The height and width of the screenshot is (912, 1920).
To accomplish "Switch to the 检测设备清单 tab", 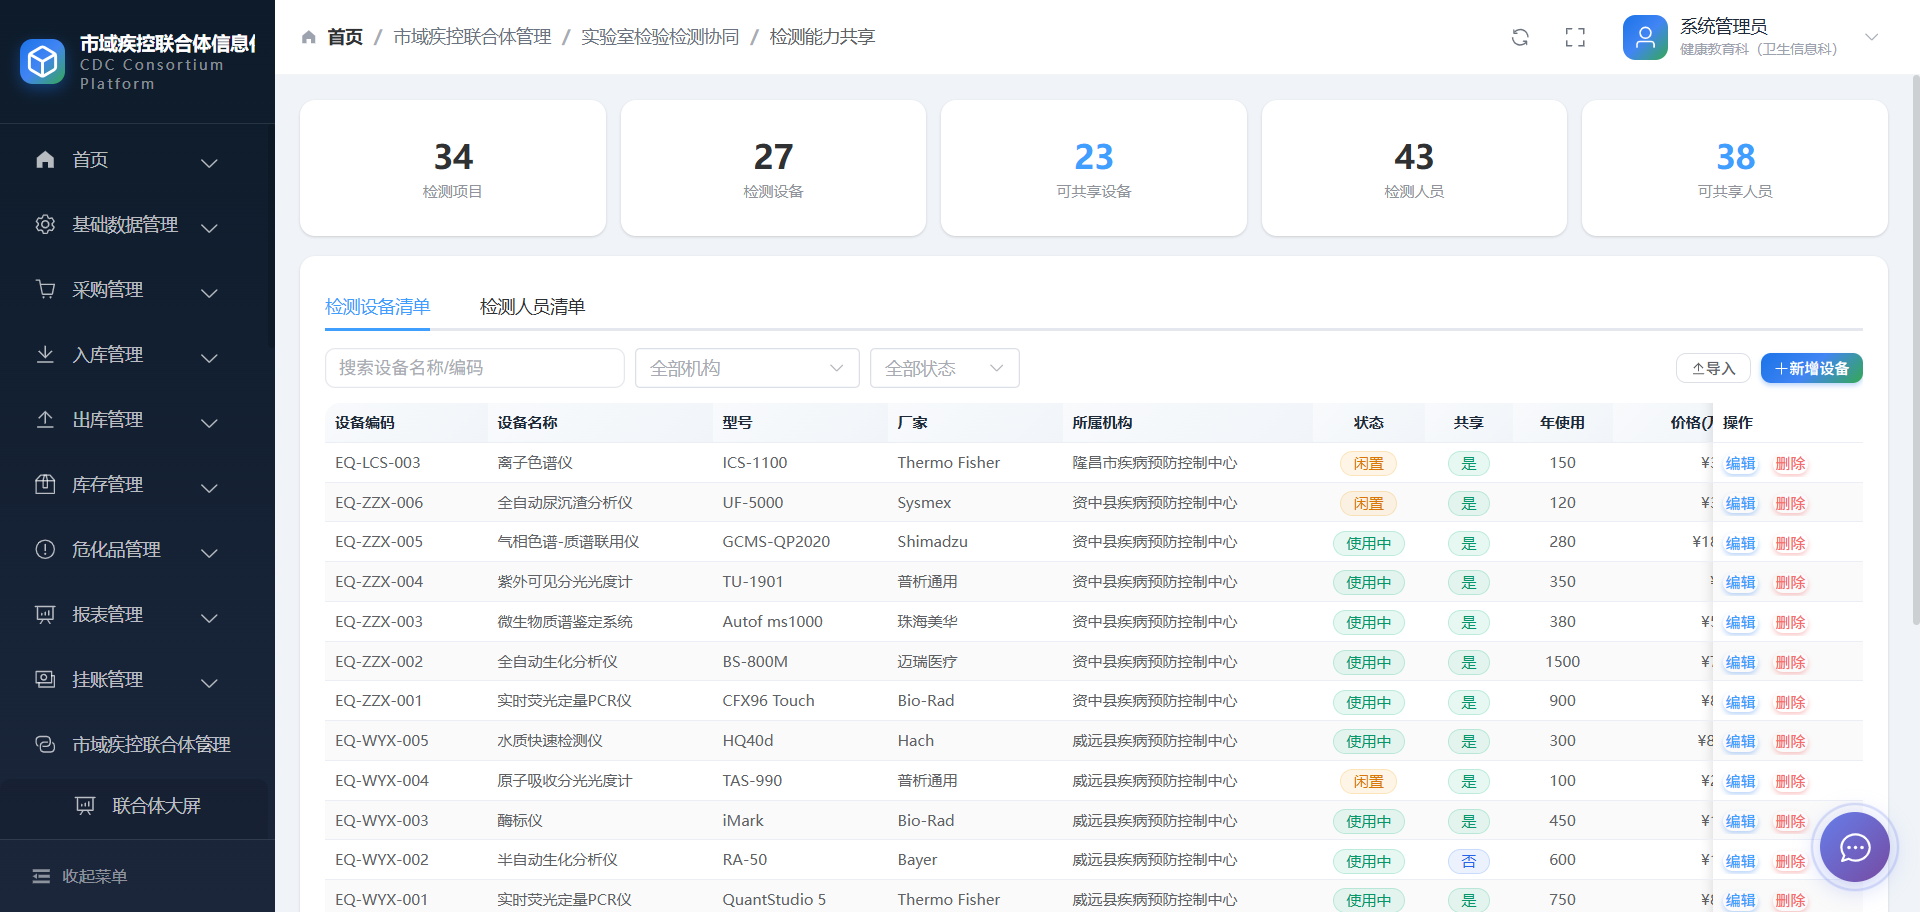I will [377, 307].
